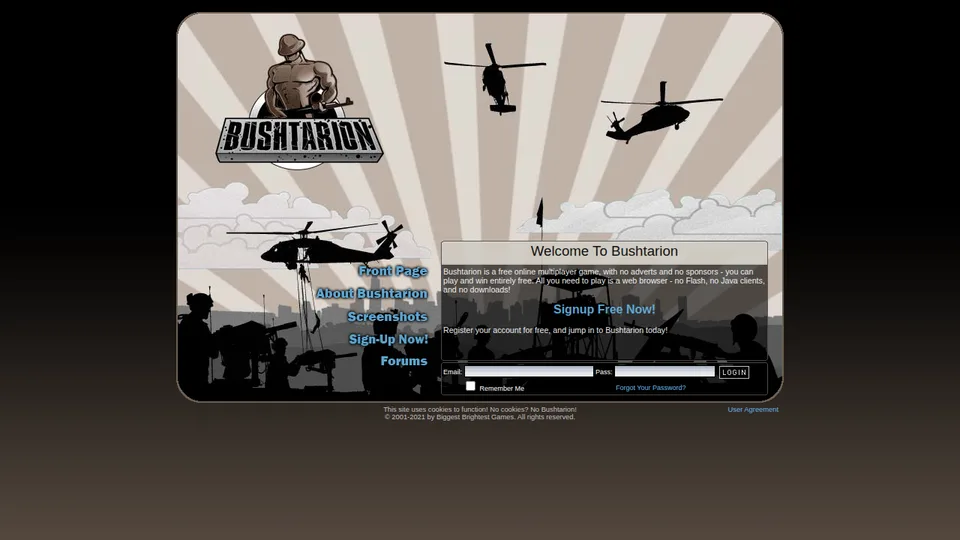Click the 'Register your account for free' text

click(555, 330)
